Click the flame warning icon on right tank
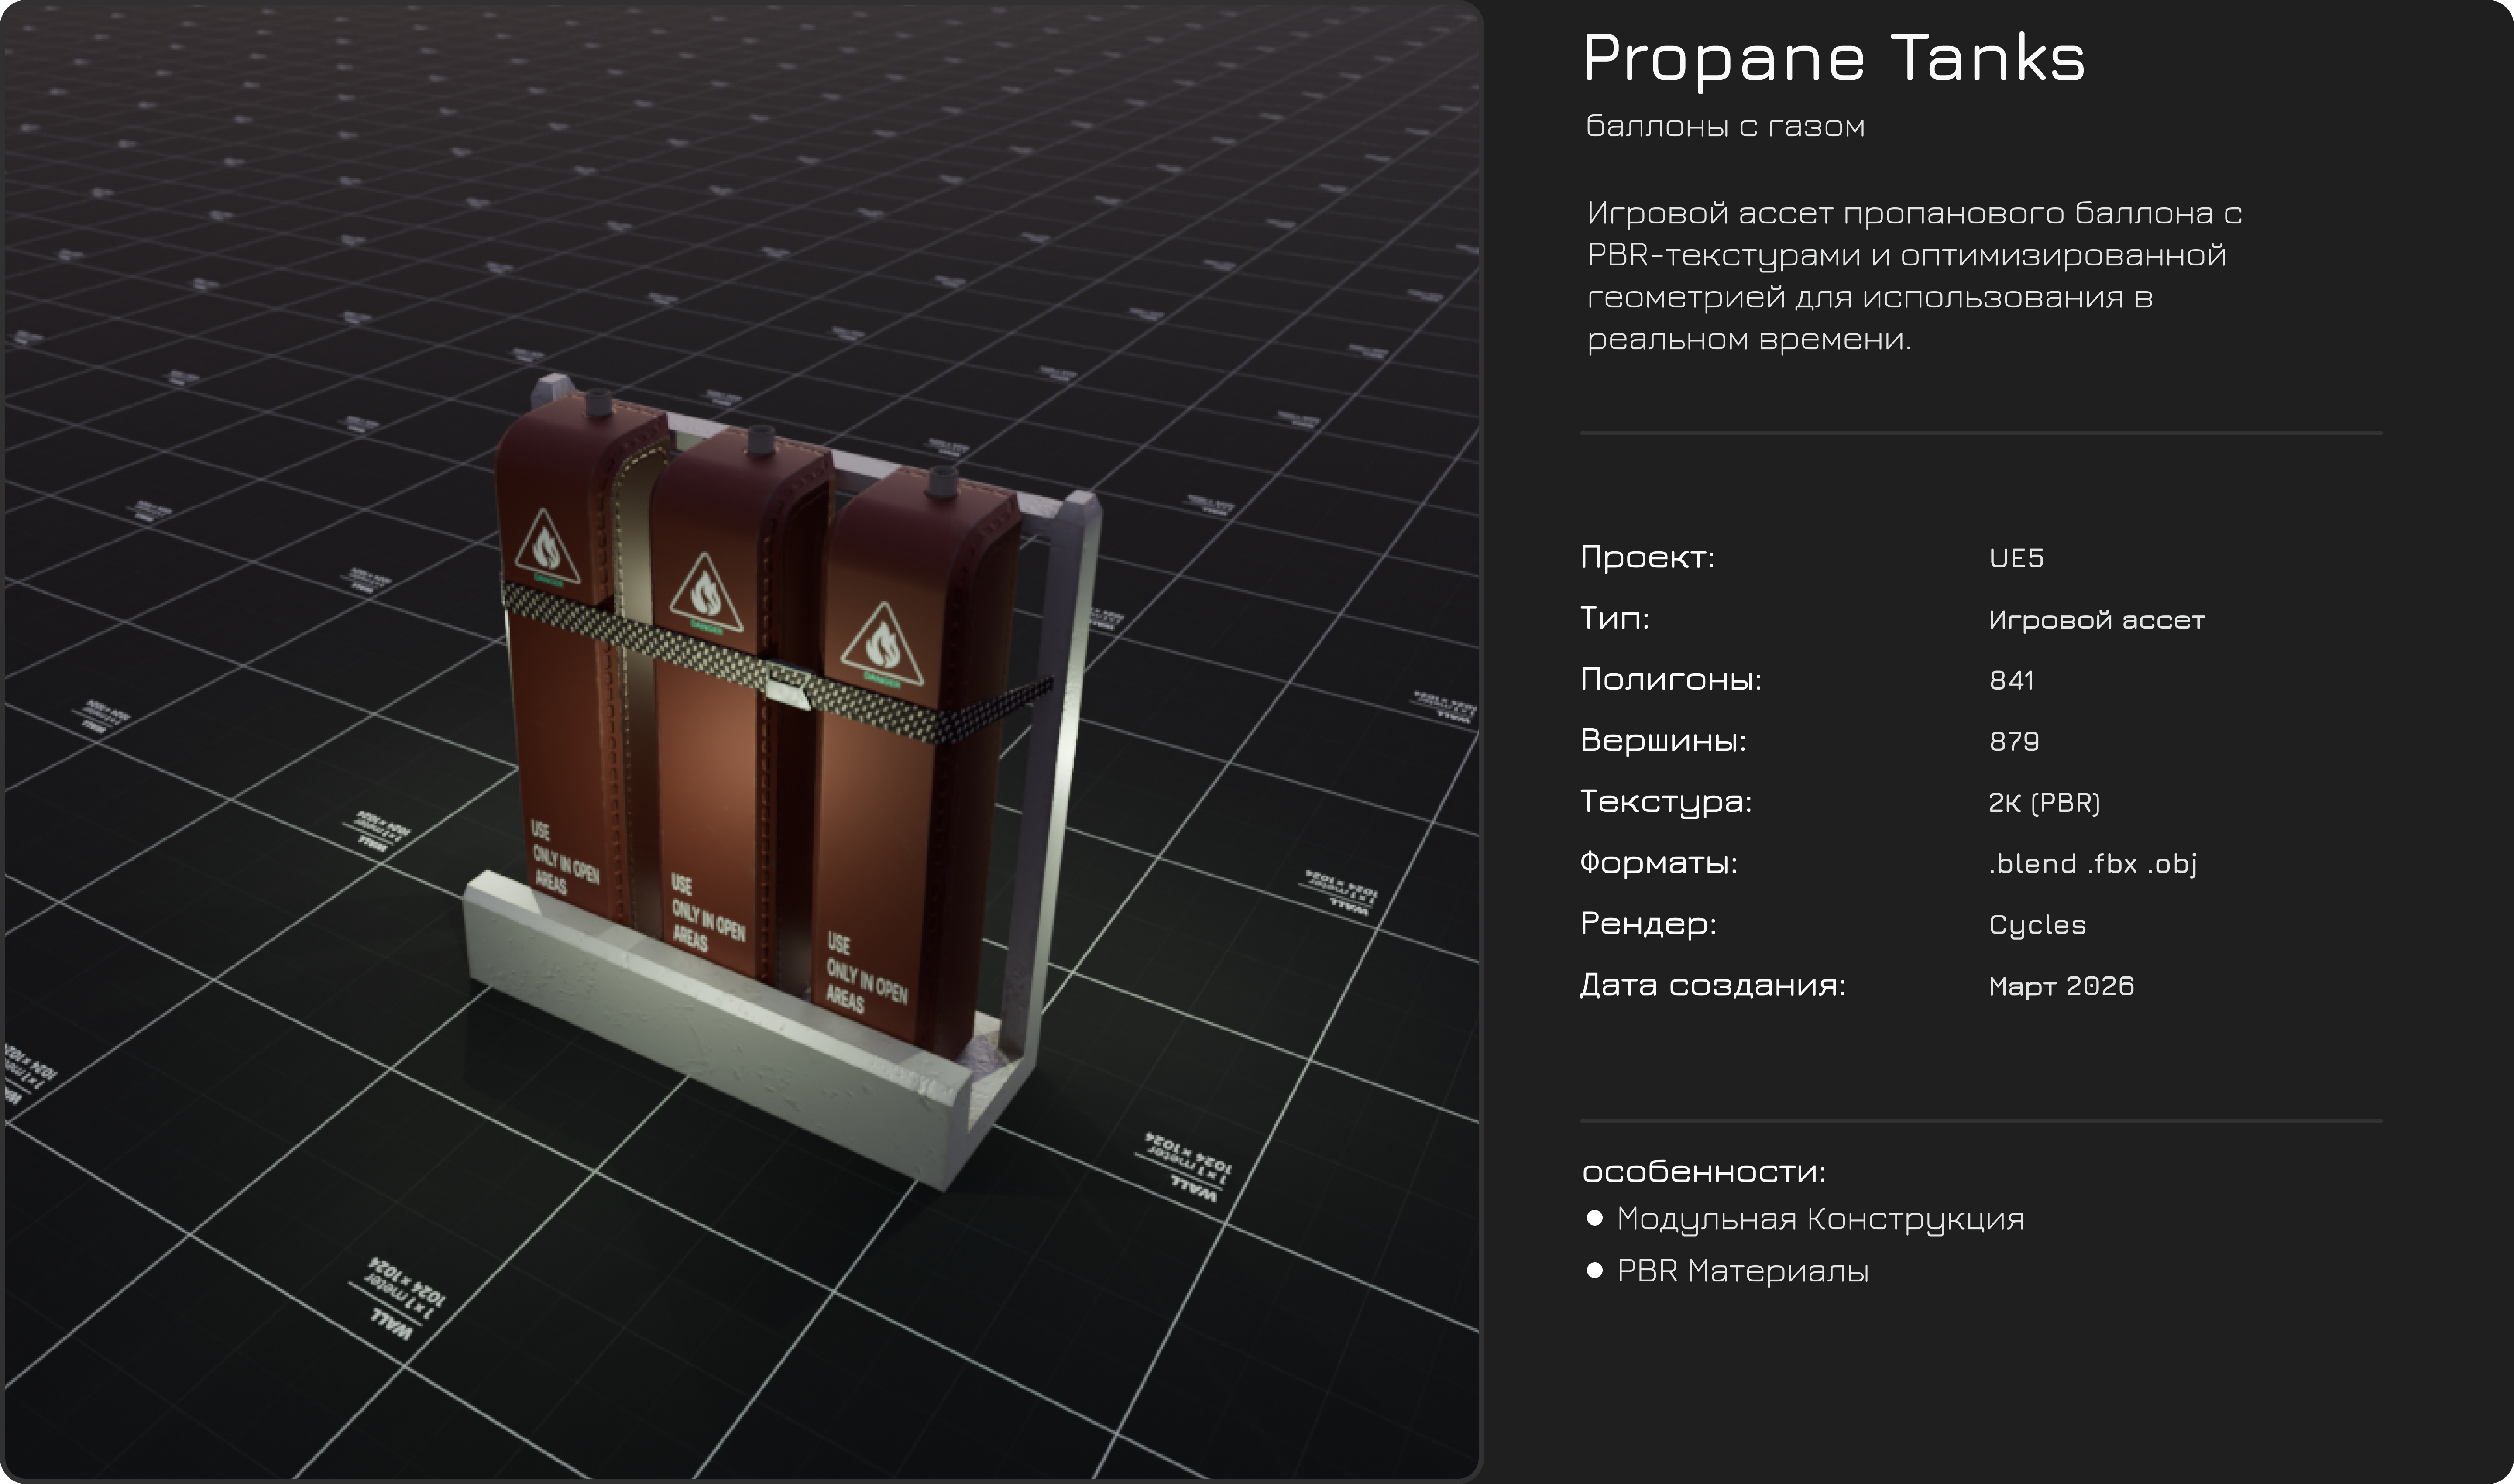The image size is (2514, 1484). click(883, 645)
